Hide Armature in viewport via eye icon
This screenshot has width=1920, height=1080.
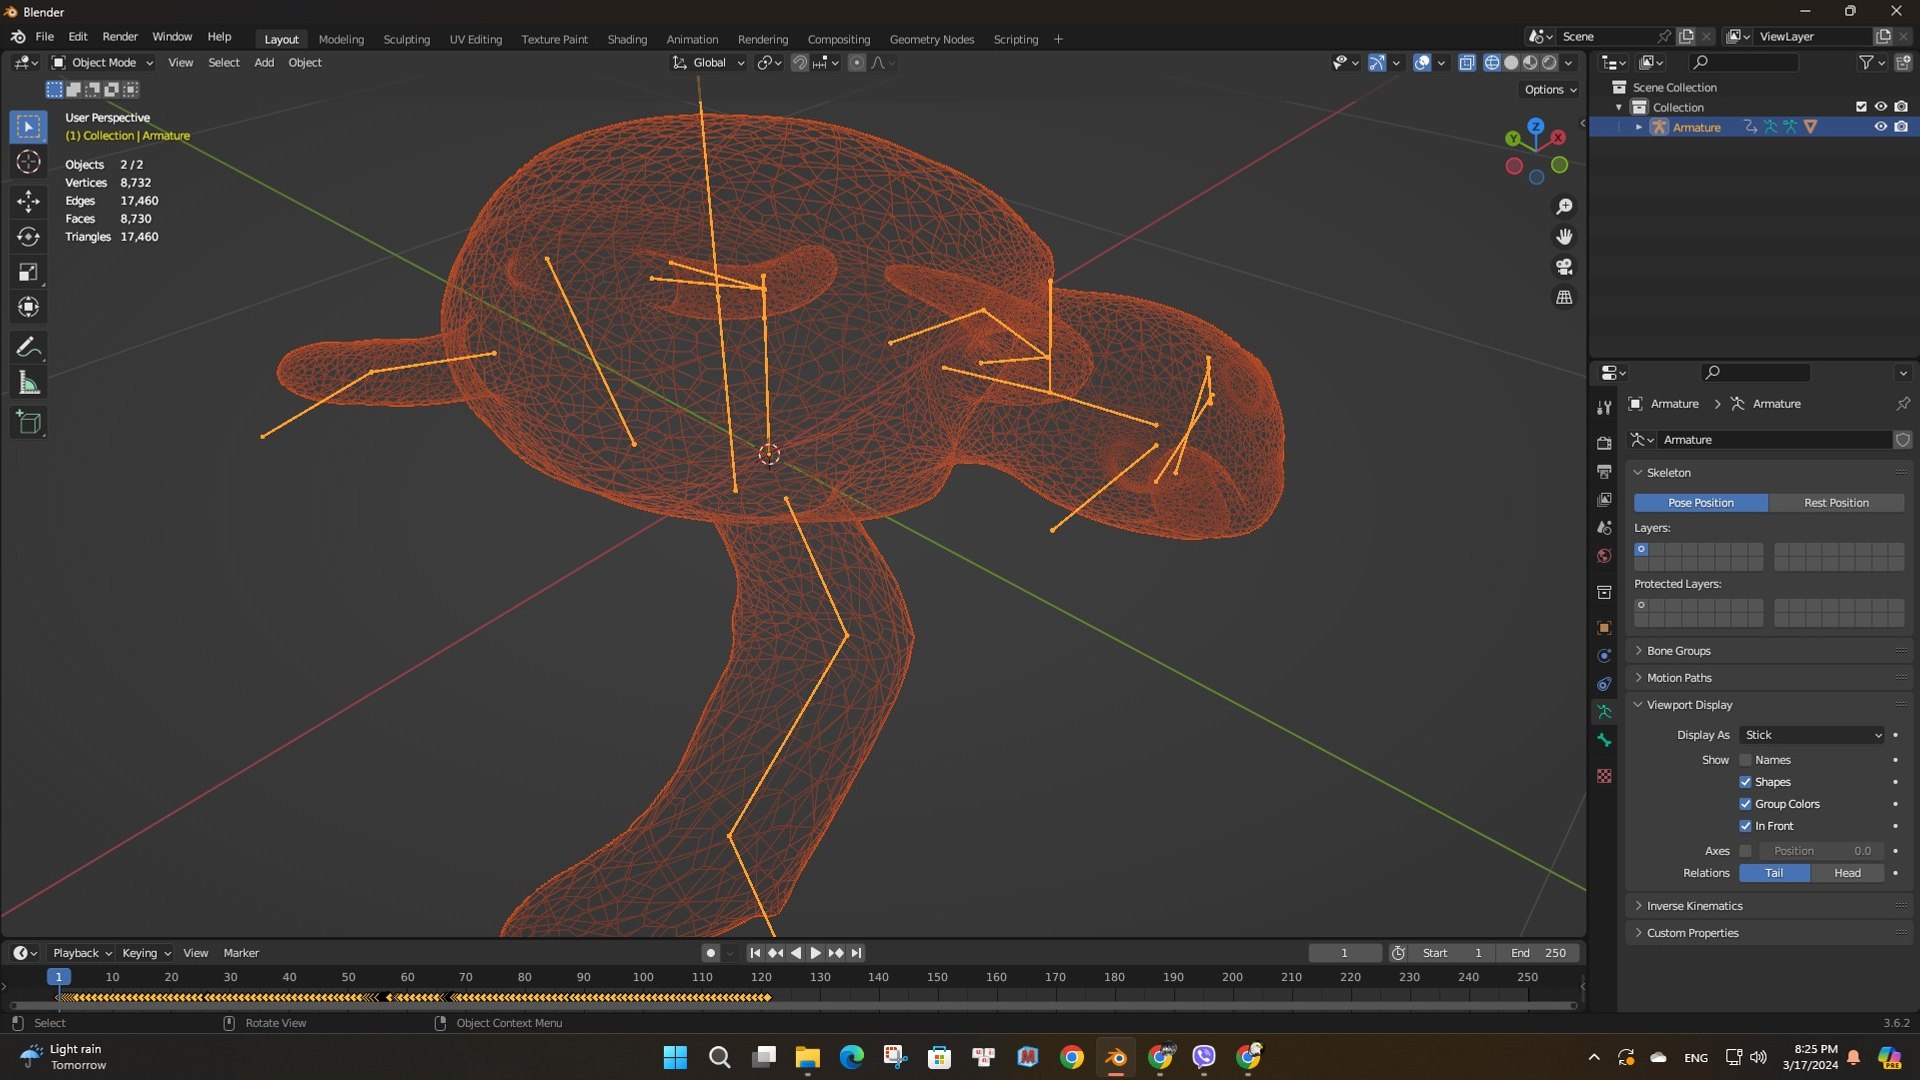click(1880, 127)
